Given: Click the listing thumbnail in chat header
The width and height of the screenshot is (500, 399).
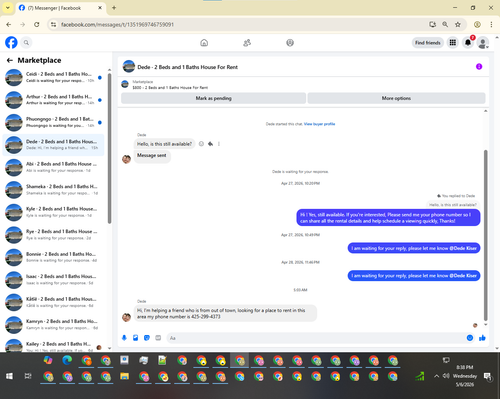Looking at the screenshot, I should (129, 67).
